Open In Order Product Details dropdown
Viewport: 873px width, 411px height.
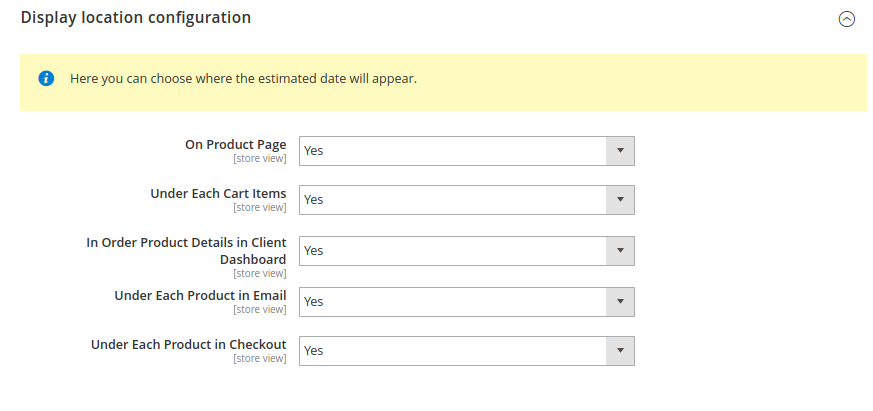pyautogui.click(x=467, y=251)
